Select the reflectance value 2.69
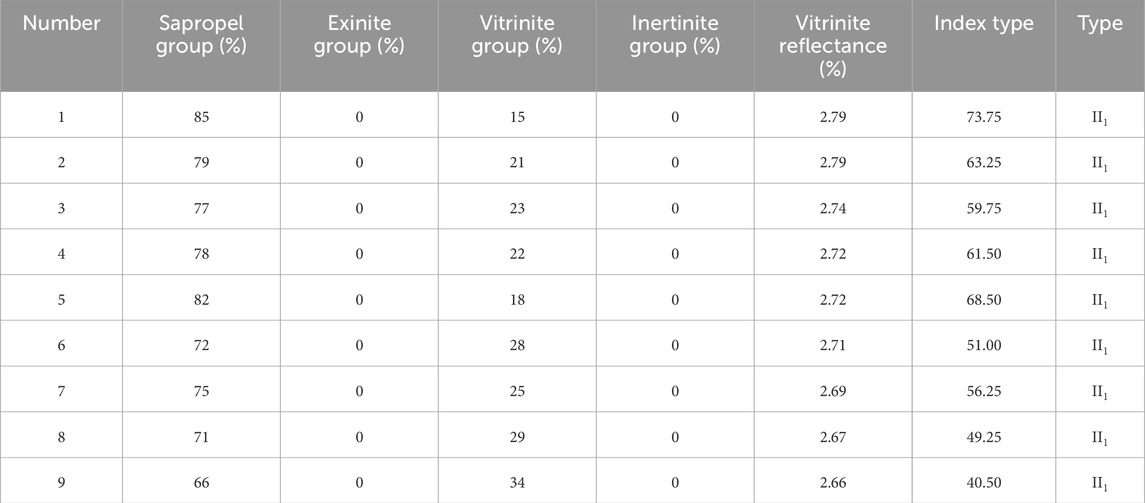Image resolution: width=1145 pixels, height=503 pixels. tap(832, 391)
